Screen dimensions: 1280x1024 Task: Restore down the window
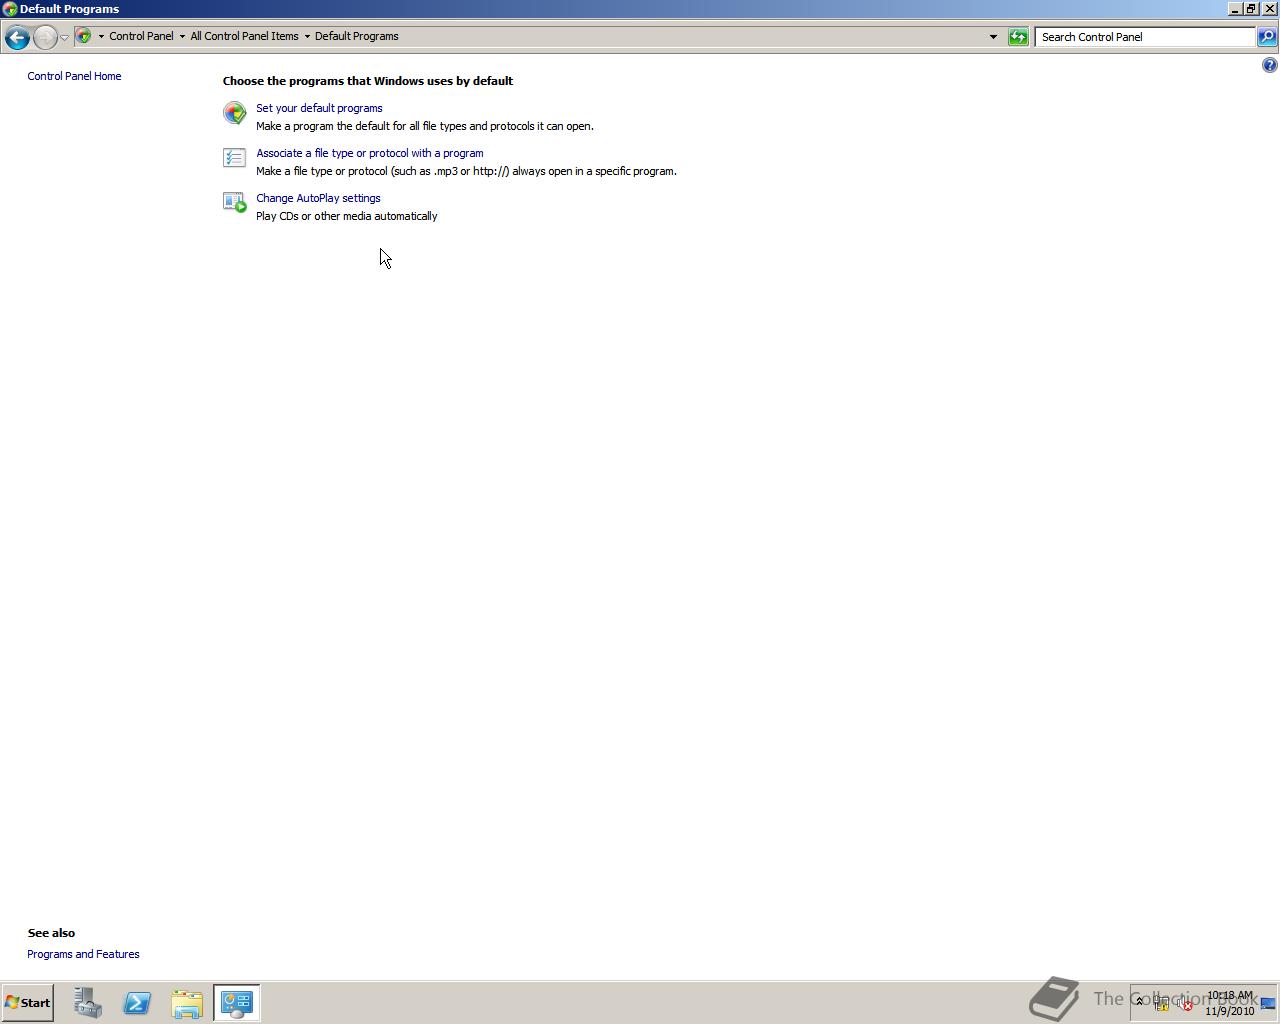pos(1251,9)
